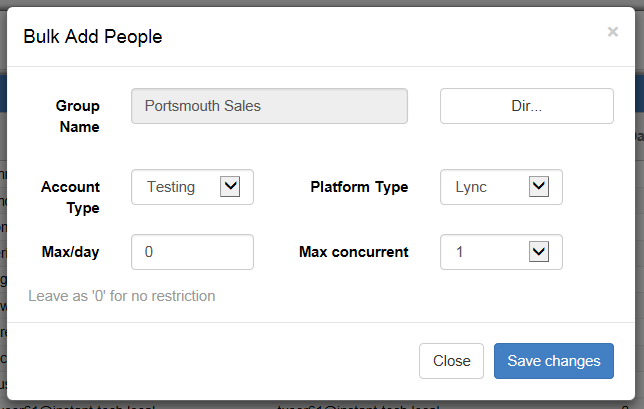
Task: Open the Max concurrent dropdown arrow
Action: (x=539, y=251)
